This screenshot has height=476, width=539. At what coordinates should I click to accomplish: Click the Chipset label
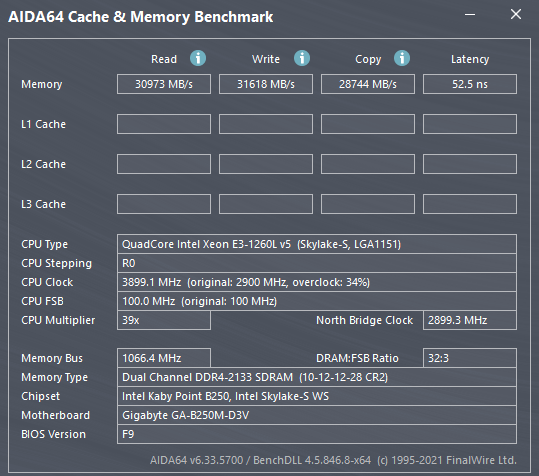41,396
